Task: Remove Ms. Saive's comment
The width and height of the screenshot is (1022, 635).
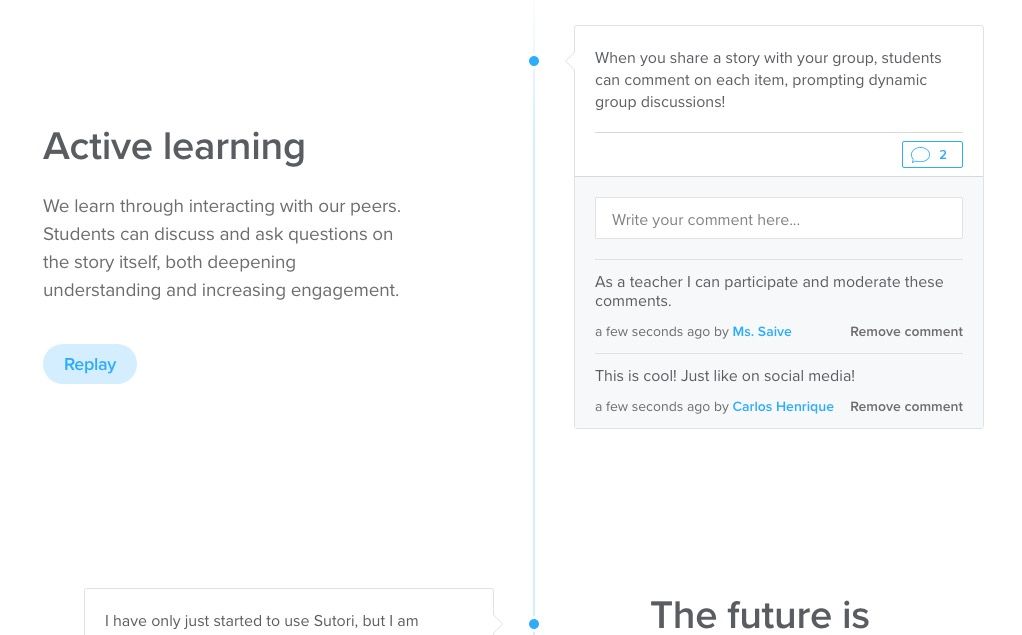Action: (x=906, y=331)
